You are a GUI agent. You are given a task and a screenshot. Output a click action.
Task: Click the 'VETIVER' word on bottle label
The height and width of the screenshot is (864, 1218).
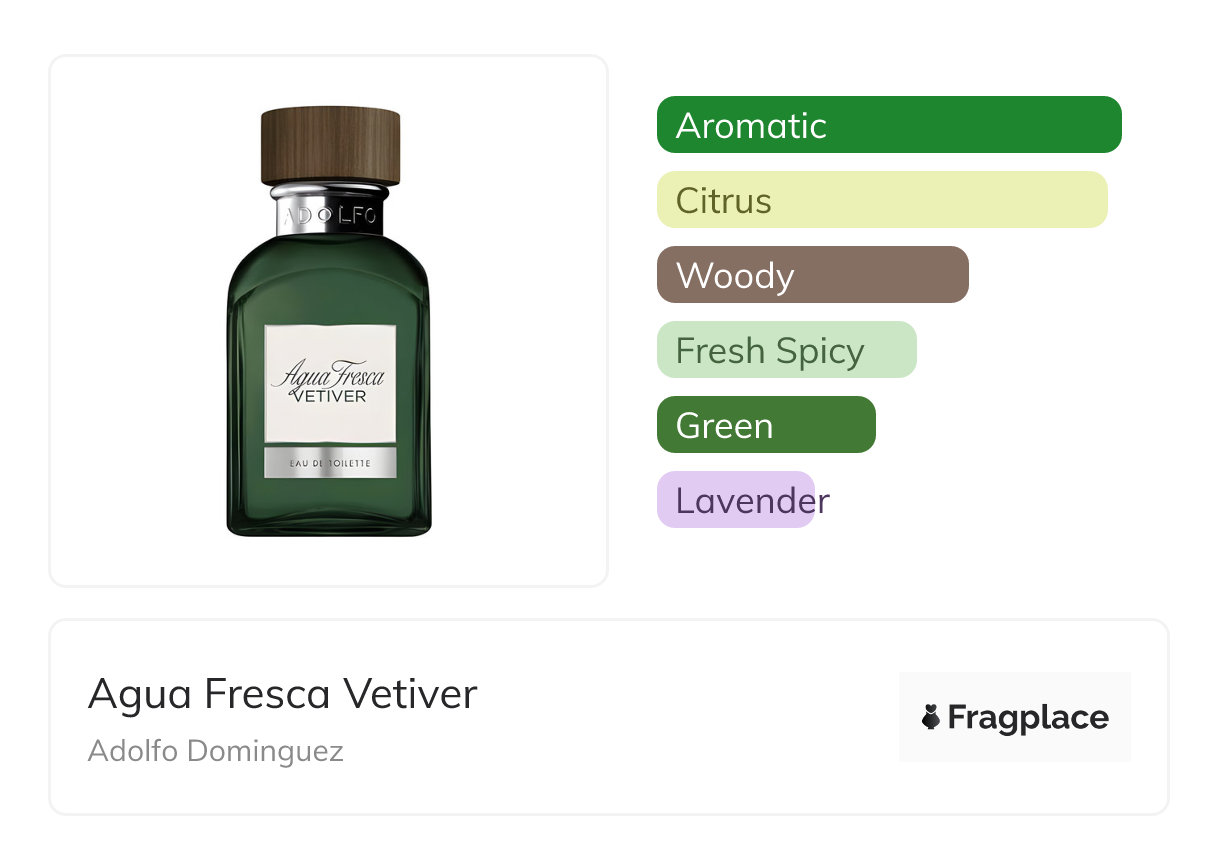click(x=330, y=396)
